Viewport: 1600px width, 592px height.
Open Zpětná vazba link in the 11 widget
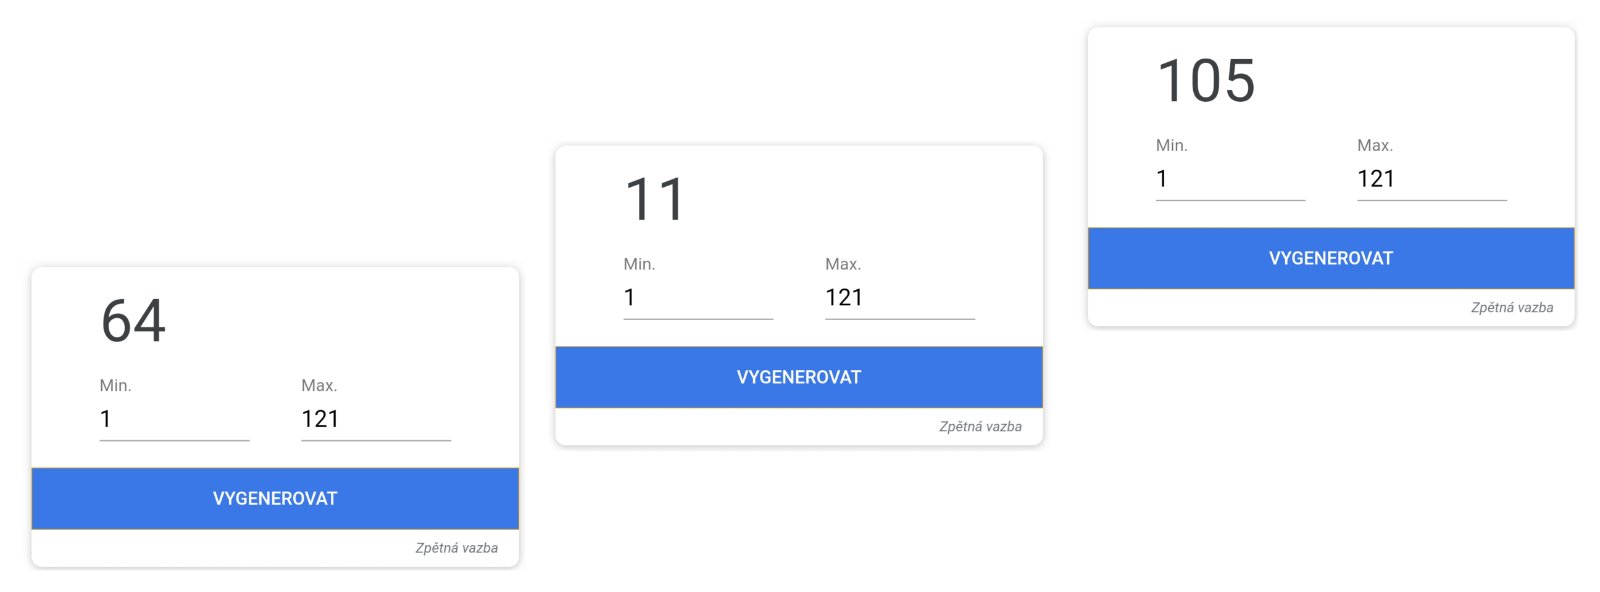(x=980, y=427)
